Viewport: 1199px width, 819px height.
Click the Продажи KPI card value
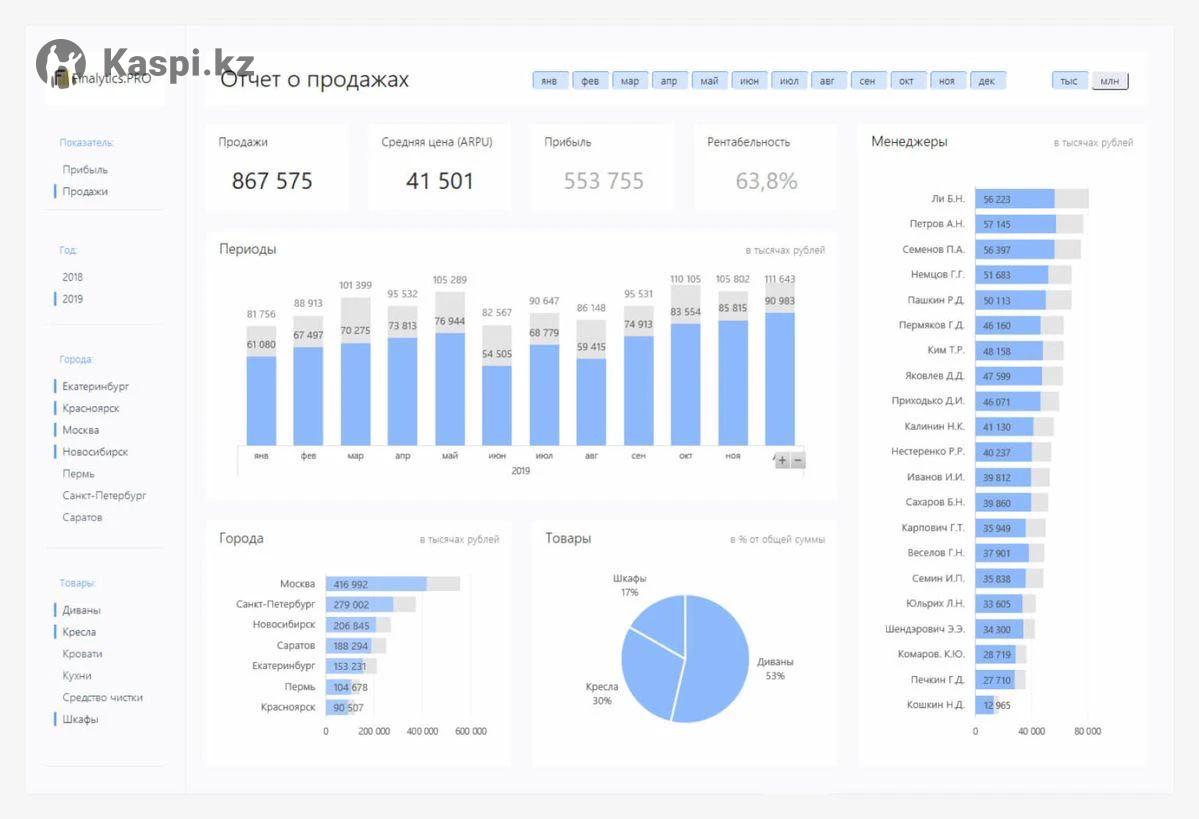point(272,181)
